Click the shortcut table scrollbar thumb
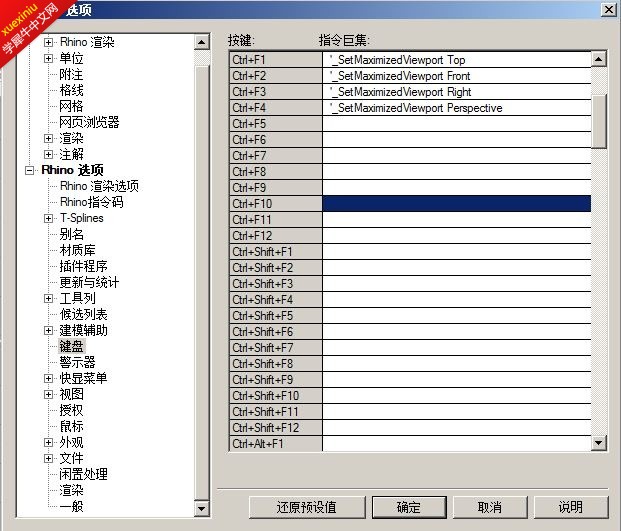 click(x=598, y=121)
